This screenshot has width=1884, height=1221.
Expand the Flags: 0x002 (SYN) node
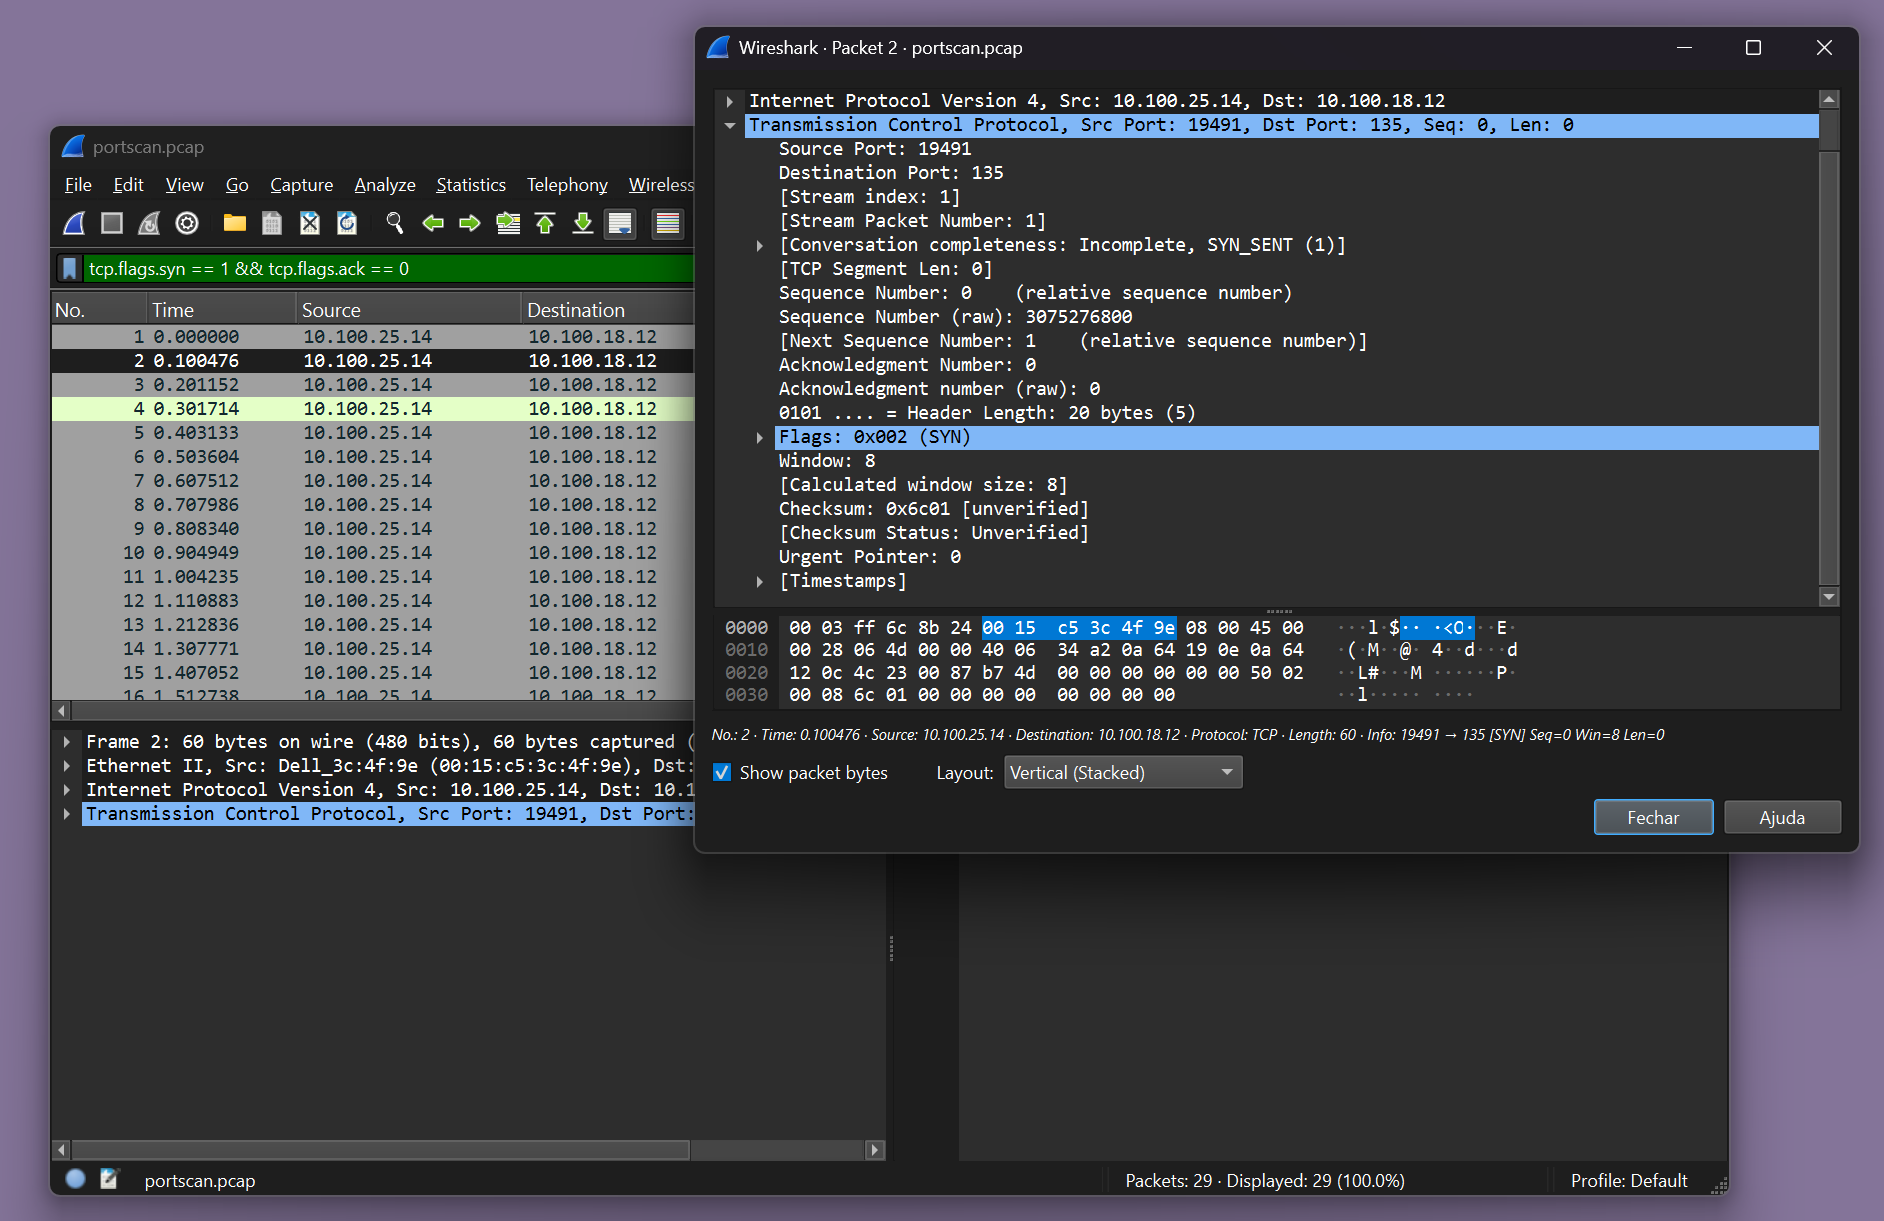(760, 437)
